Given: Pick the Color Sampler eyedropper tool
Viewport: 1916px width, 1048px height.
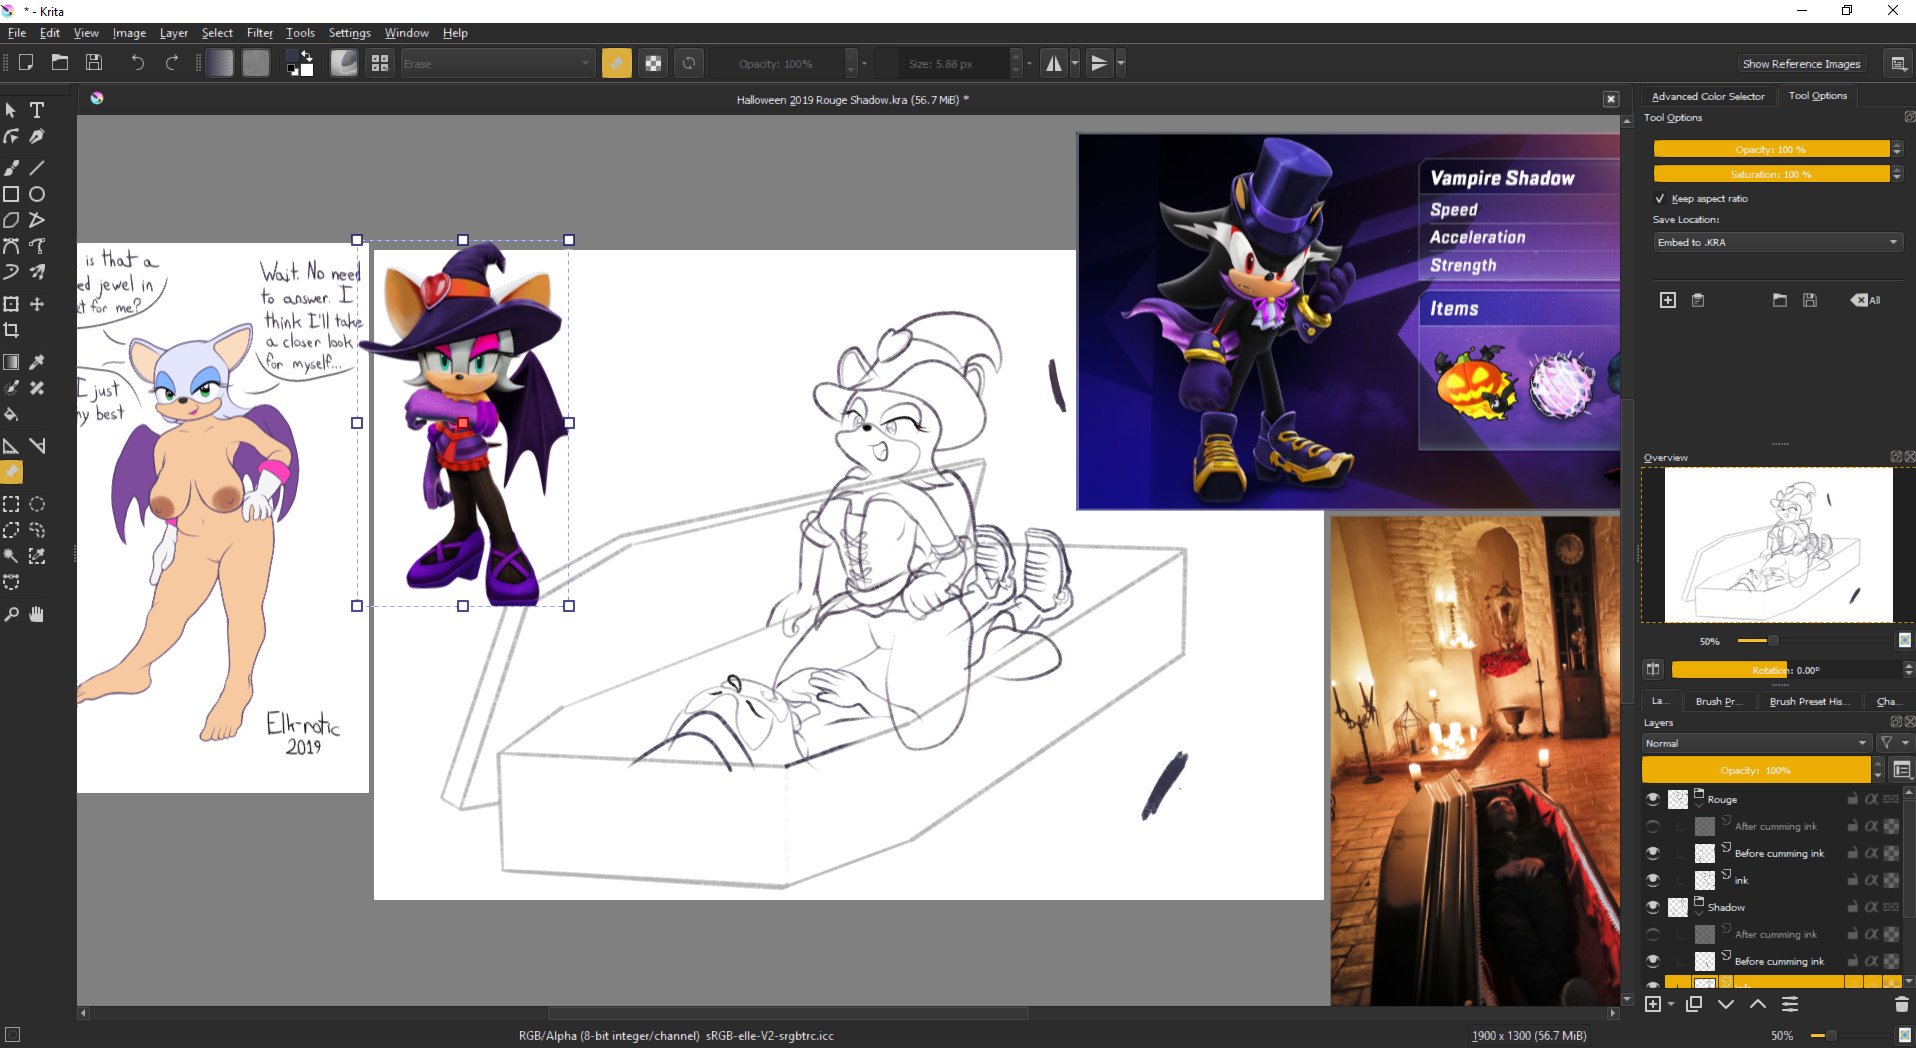Looking at the screenshot, I should pos(37,362).
